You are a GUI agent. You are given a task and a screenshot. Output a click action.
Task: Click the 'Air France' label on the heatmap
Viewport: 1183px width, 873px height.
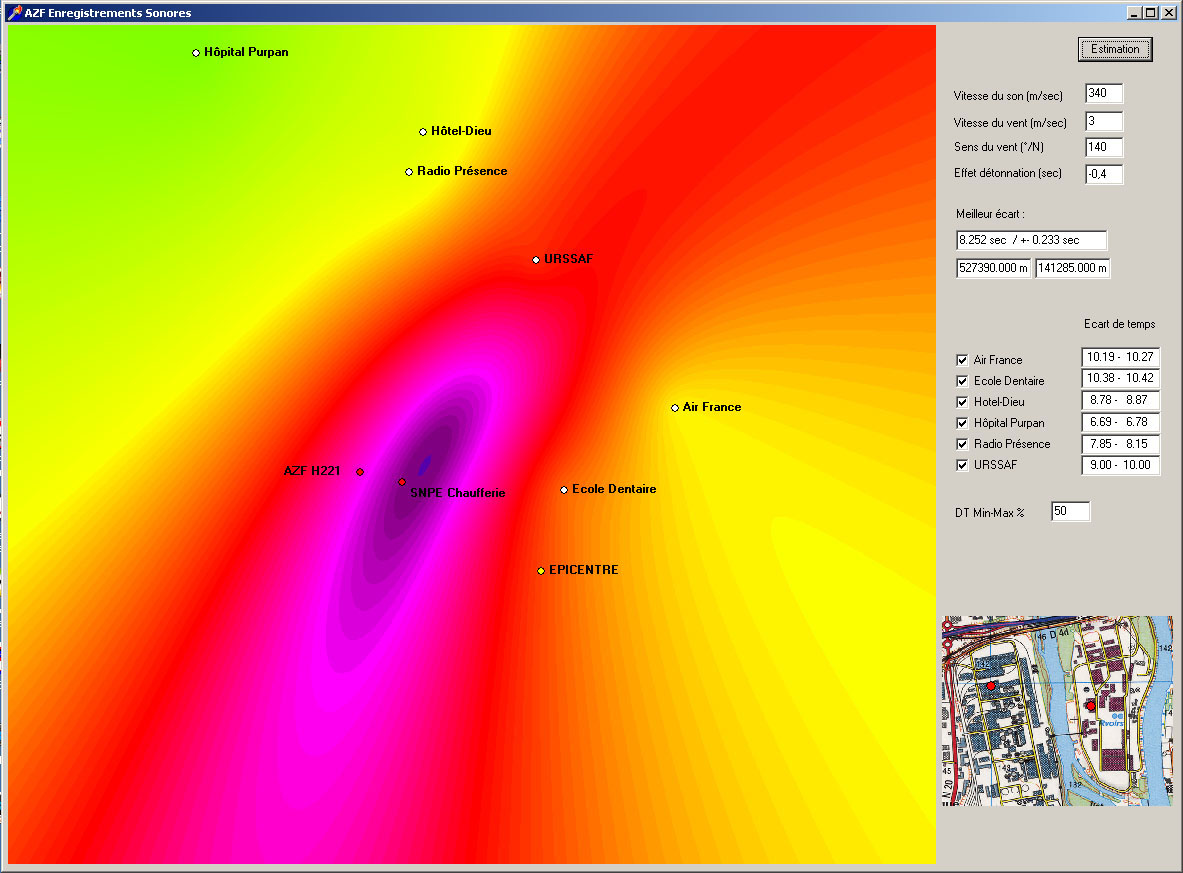pos(711,407)
